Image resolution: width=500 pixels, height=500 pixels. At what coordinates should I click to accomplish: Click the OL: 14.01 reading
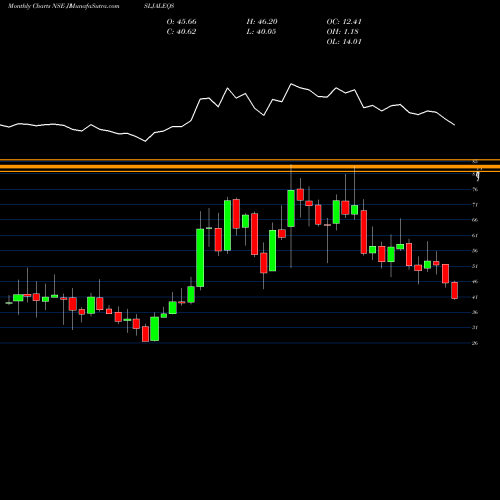coord(344,42)
